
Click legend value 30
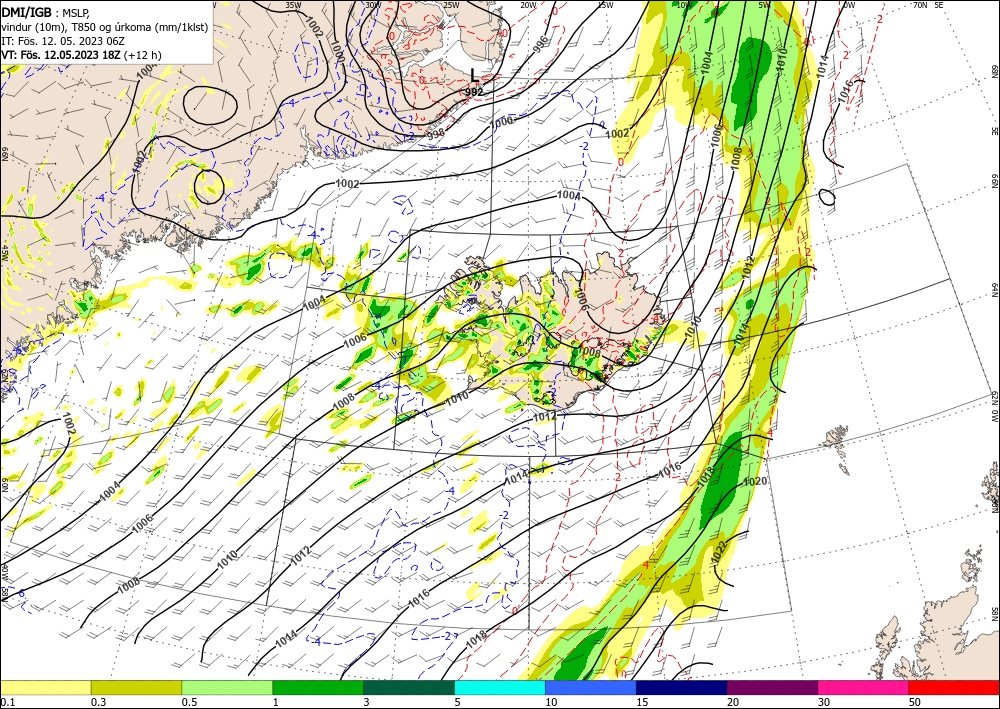click(824, 702)
